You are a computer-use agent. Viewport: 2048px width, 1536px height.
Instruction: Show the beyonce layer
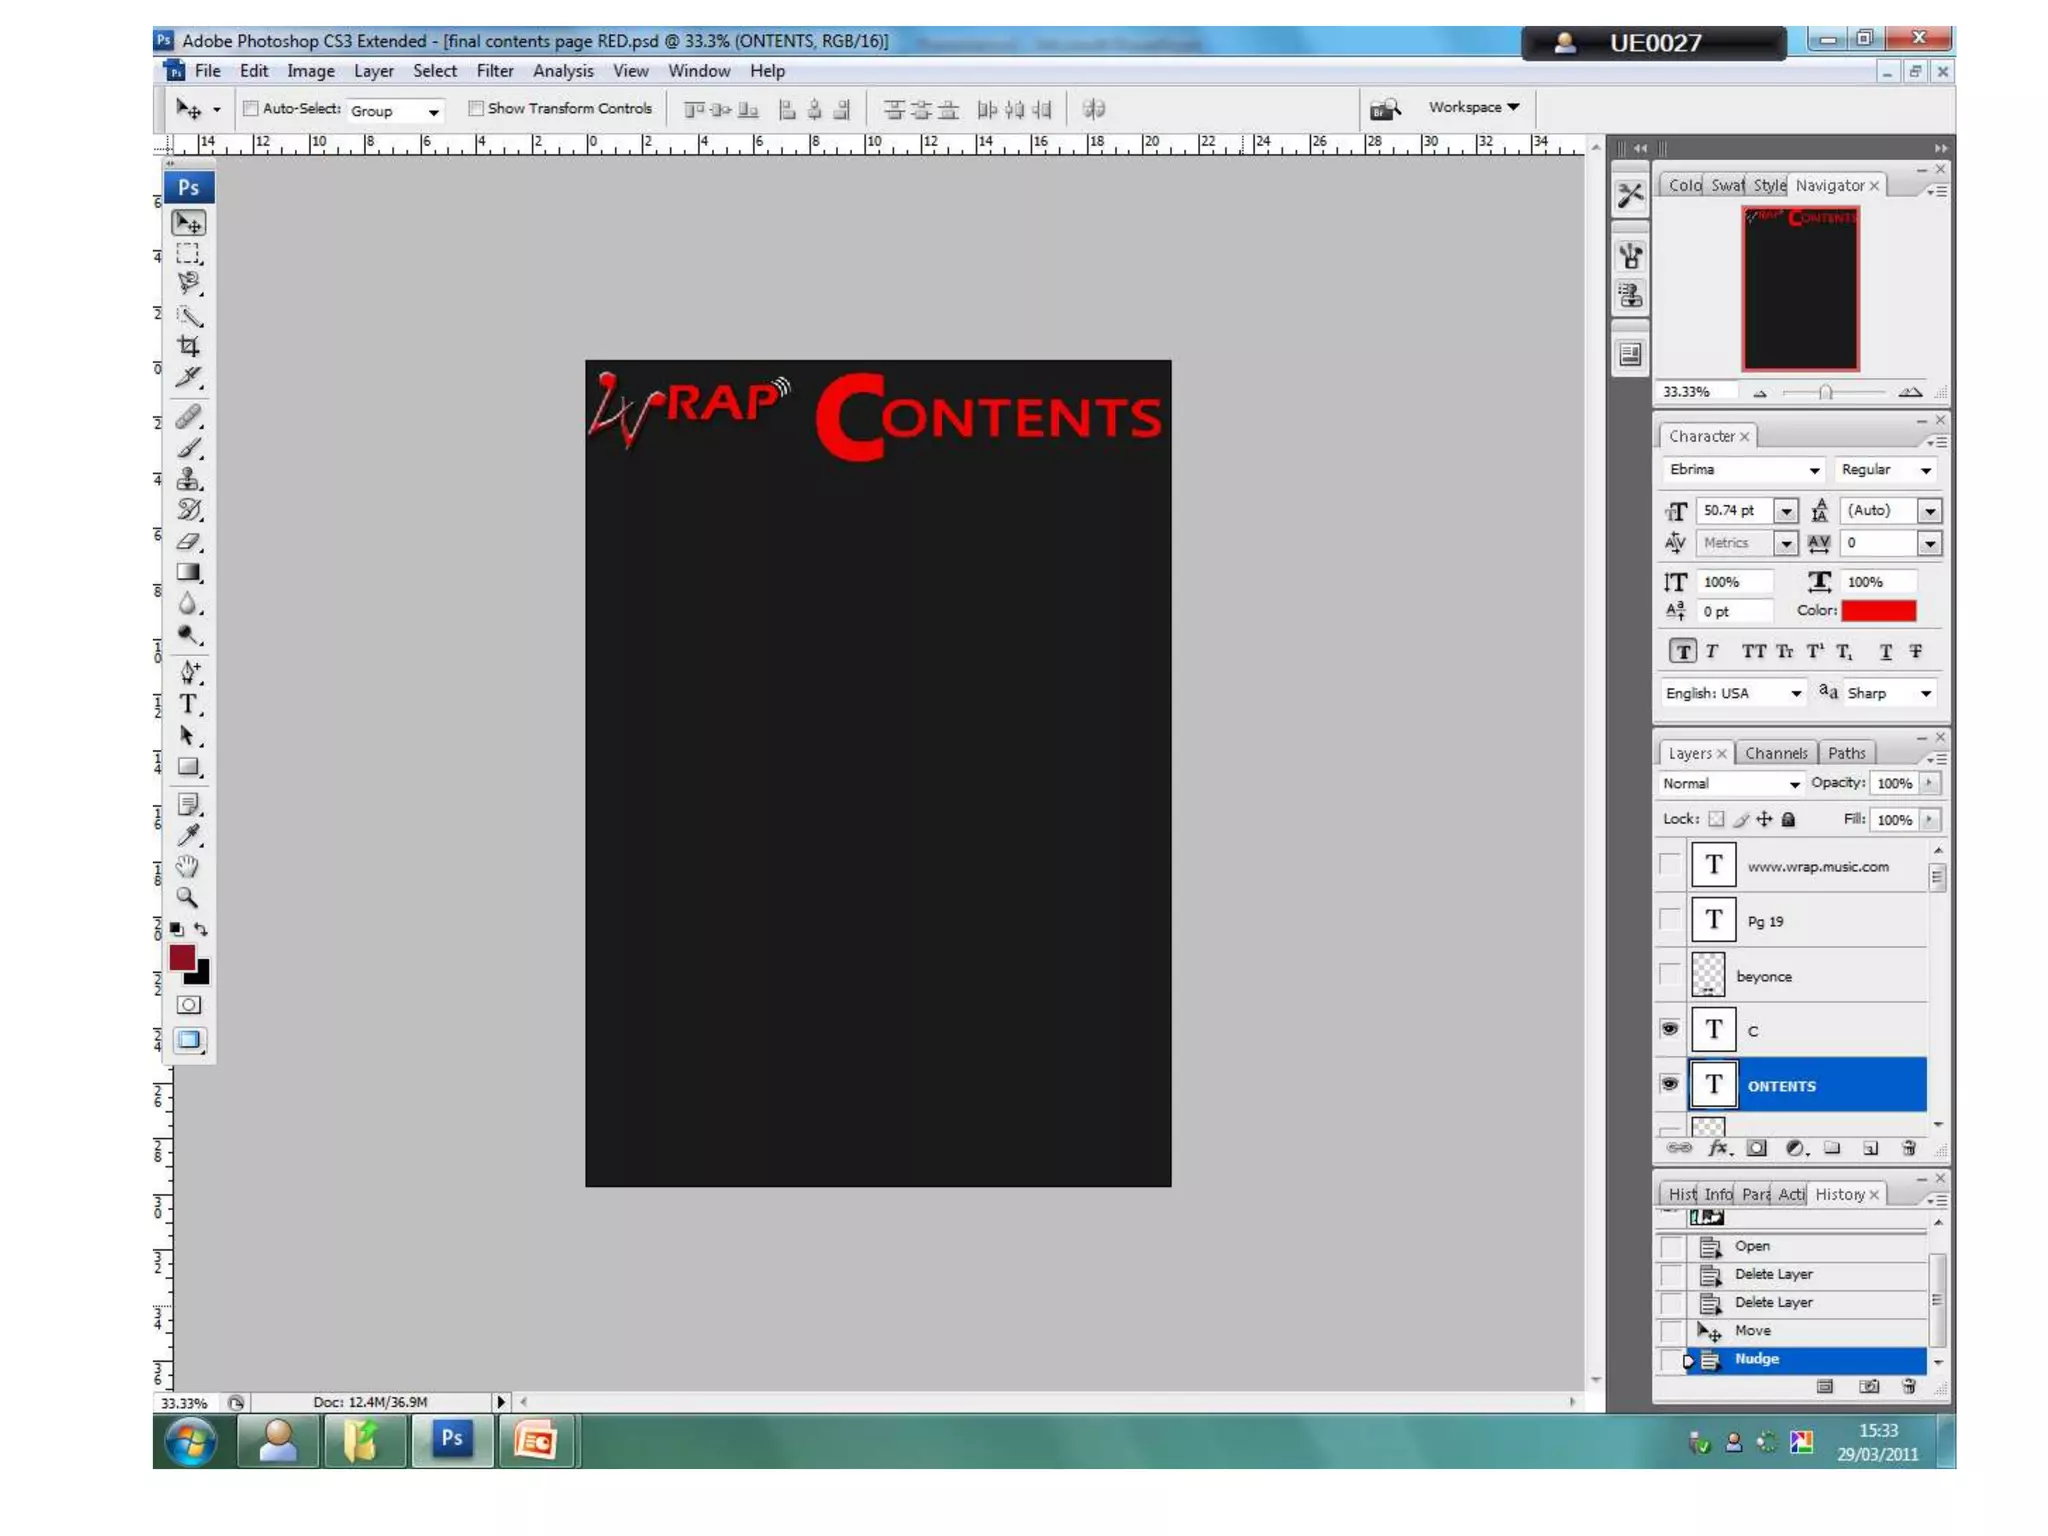1669,974
